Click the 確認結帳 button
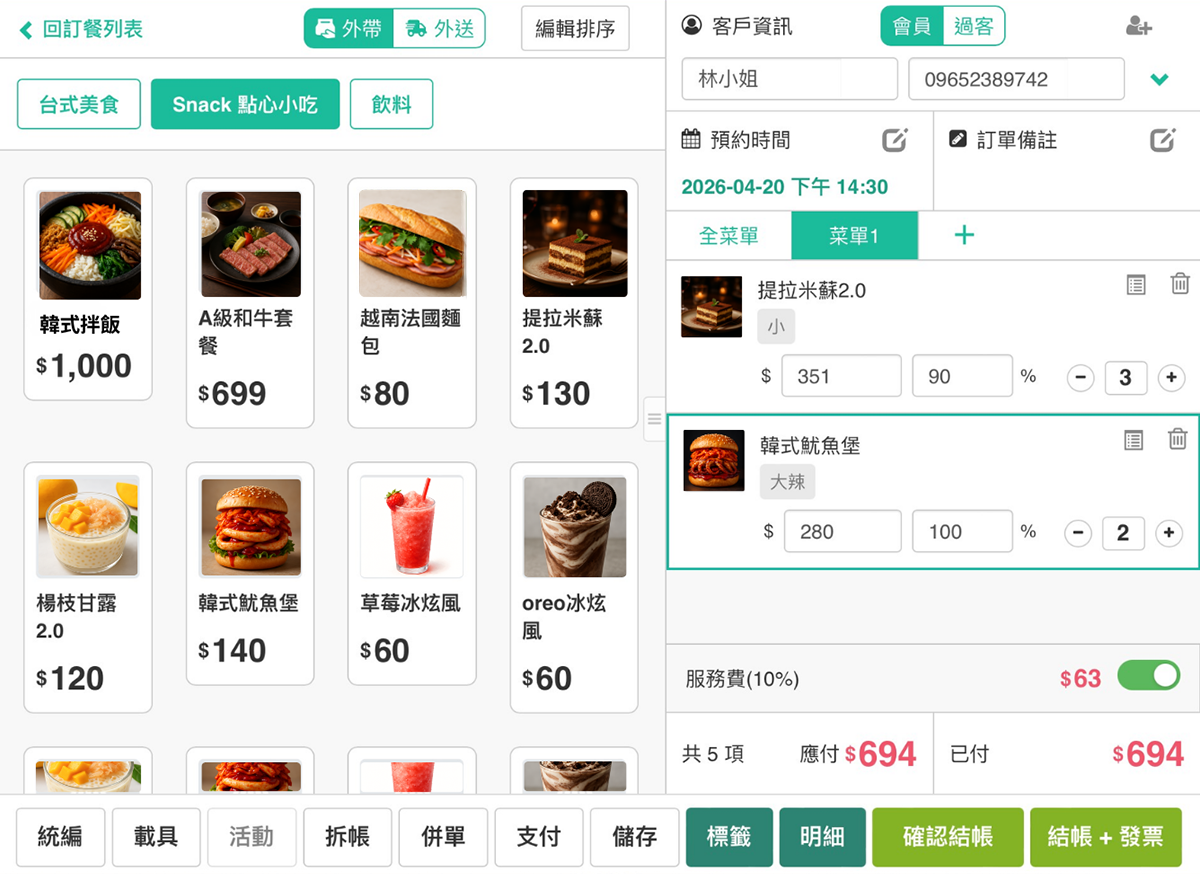 948,837
